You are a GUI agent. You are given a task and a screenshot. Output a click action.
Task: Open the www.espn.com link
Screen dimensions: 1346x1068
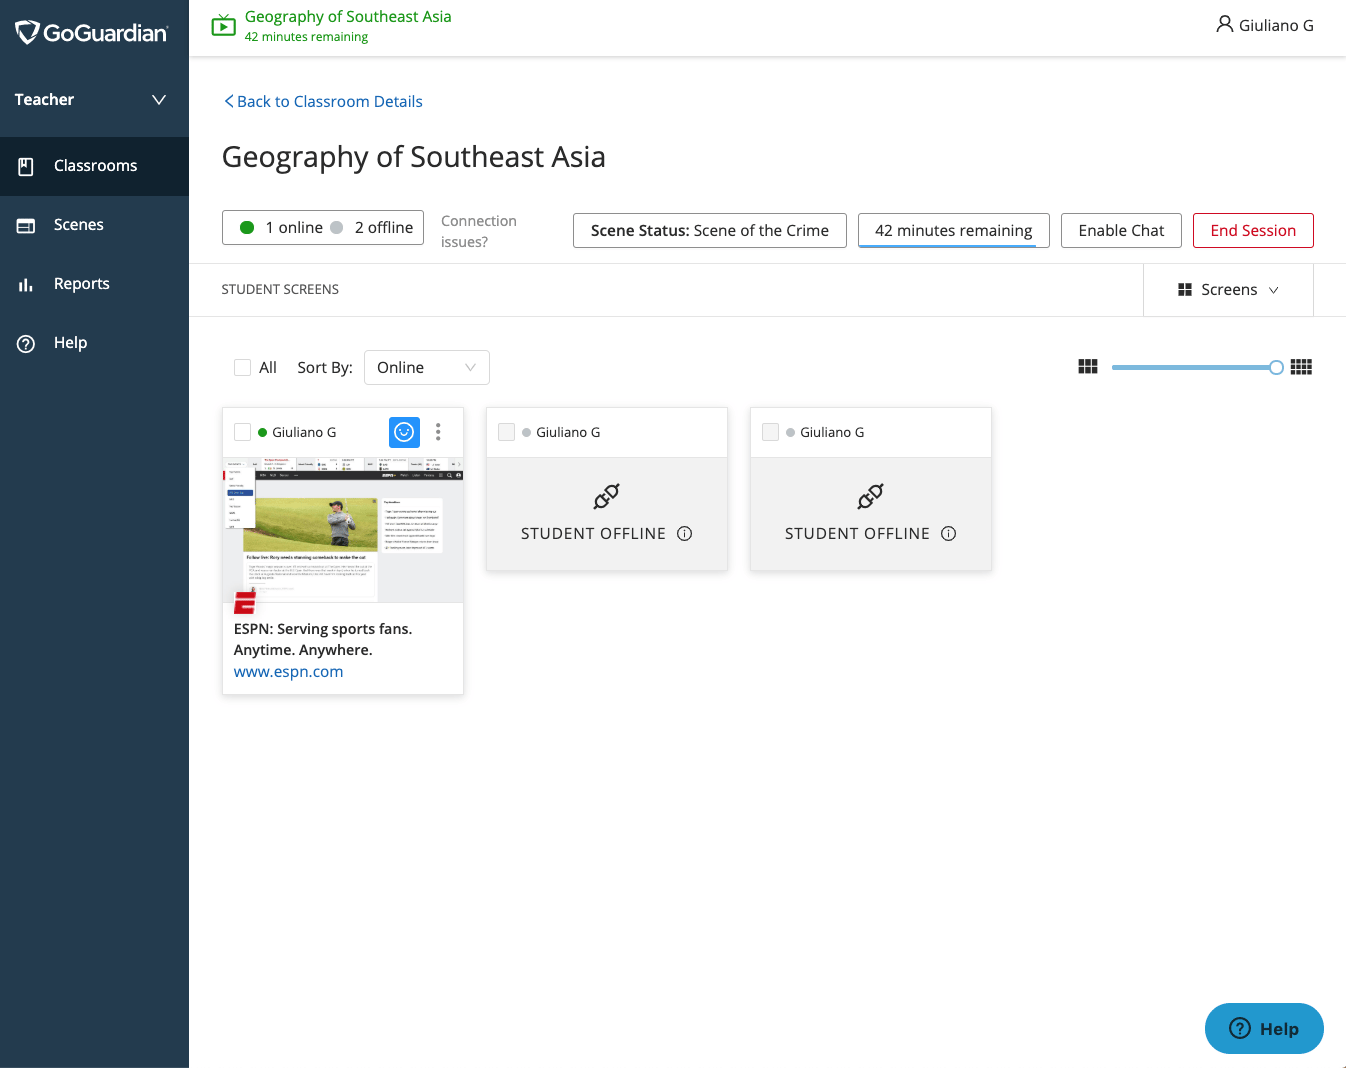click(288, 672)
